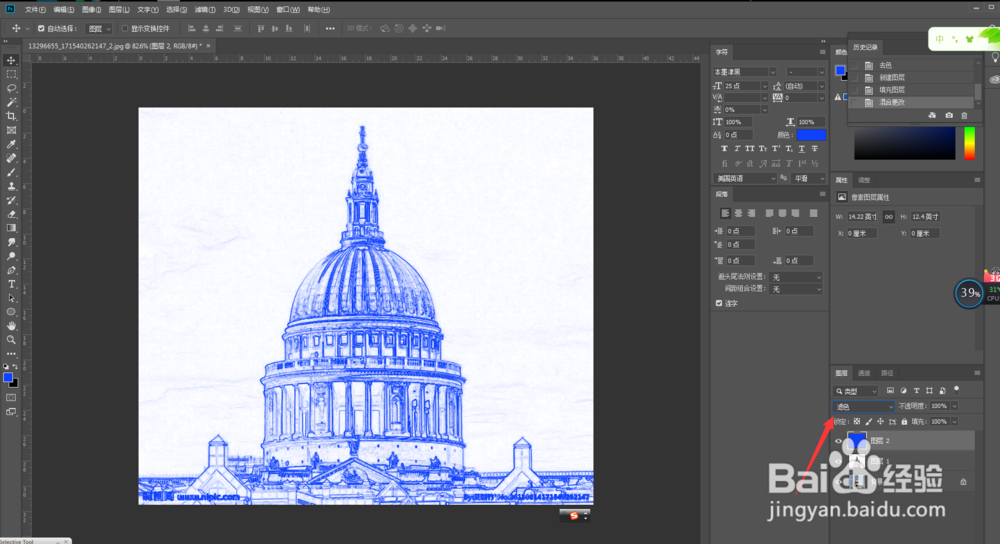Open the layer blend mode dropdown
Viewport: 1000px width, 544px height.
point(864,406)
